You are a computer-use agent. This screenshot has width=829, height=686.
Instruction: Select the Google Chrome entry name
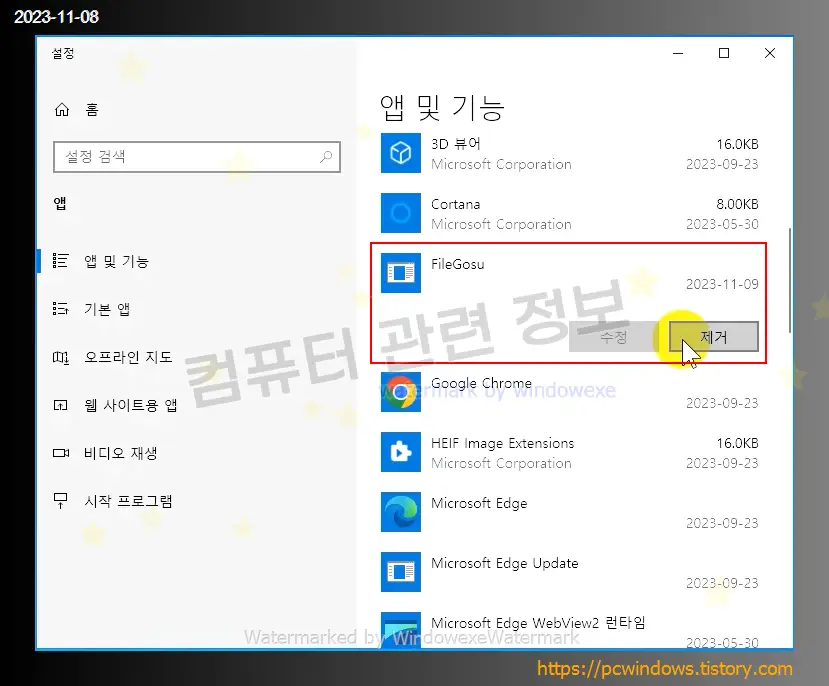[x=482, y=383]
